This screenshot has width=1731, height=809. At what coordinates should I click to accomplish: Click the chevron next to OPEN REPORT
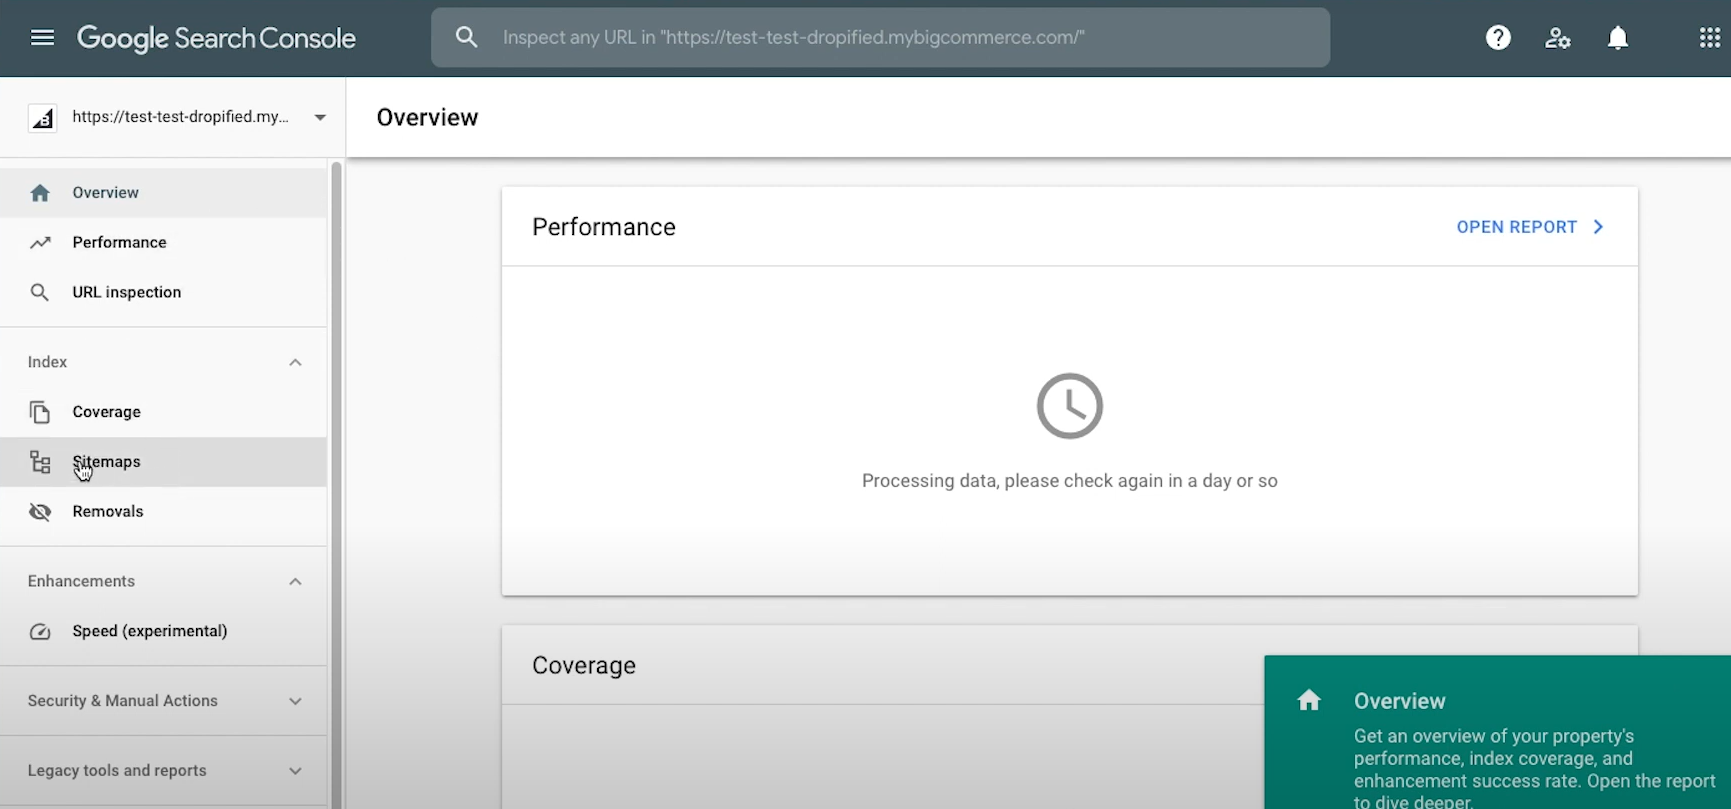1598,227
